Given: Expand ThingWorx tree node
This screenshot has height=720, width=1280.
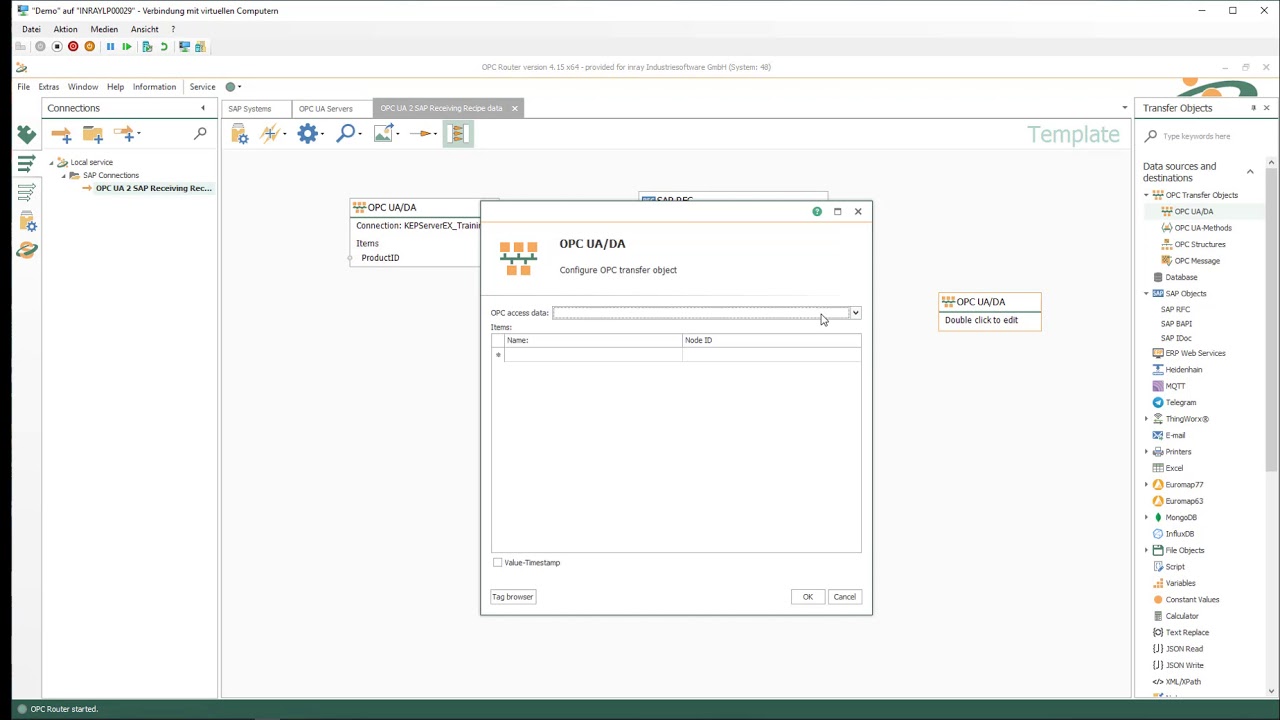Looking at the screenshot, I should [1147, 419].
